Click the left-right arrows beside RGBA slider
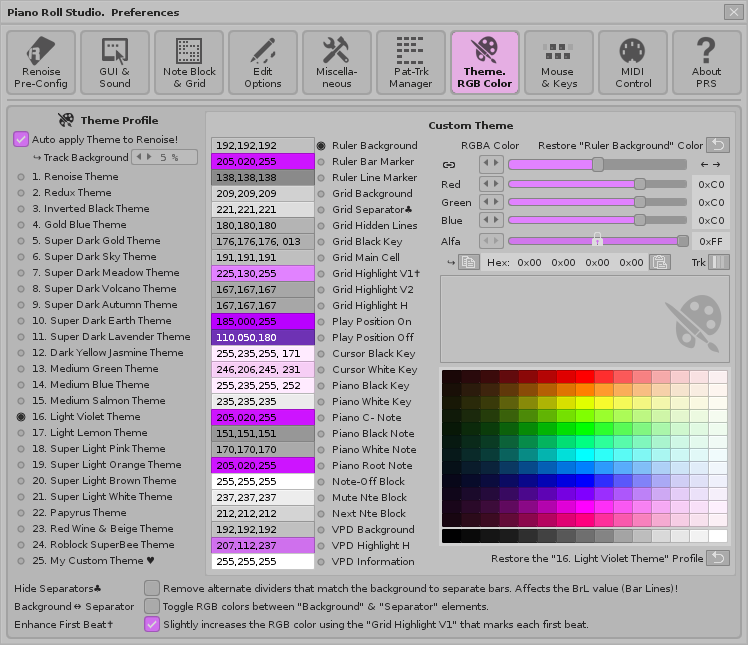748x645 pixels. 710,165
